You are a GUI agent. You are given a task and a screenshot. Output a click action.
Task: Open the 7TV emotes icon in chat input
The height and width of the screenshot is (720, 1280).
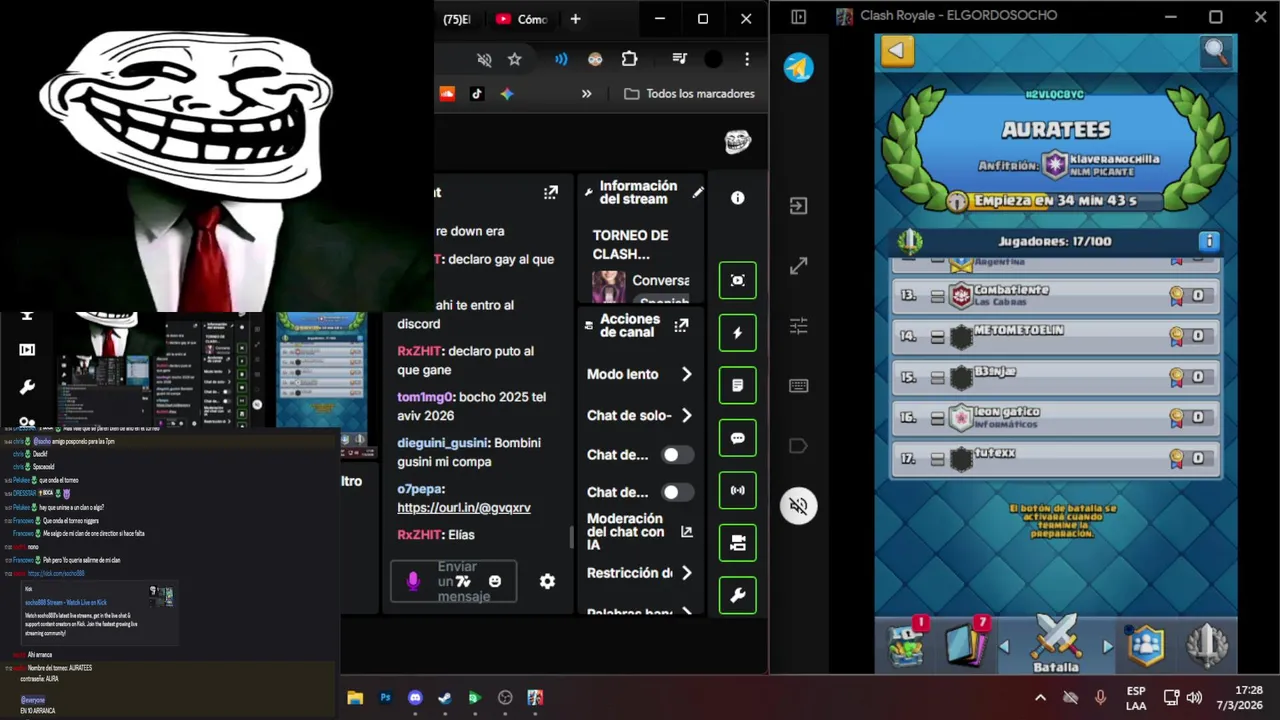[463, 581]
